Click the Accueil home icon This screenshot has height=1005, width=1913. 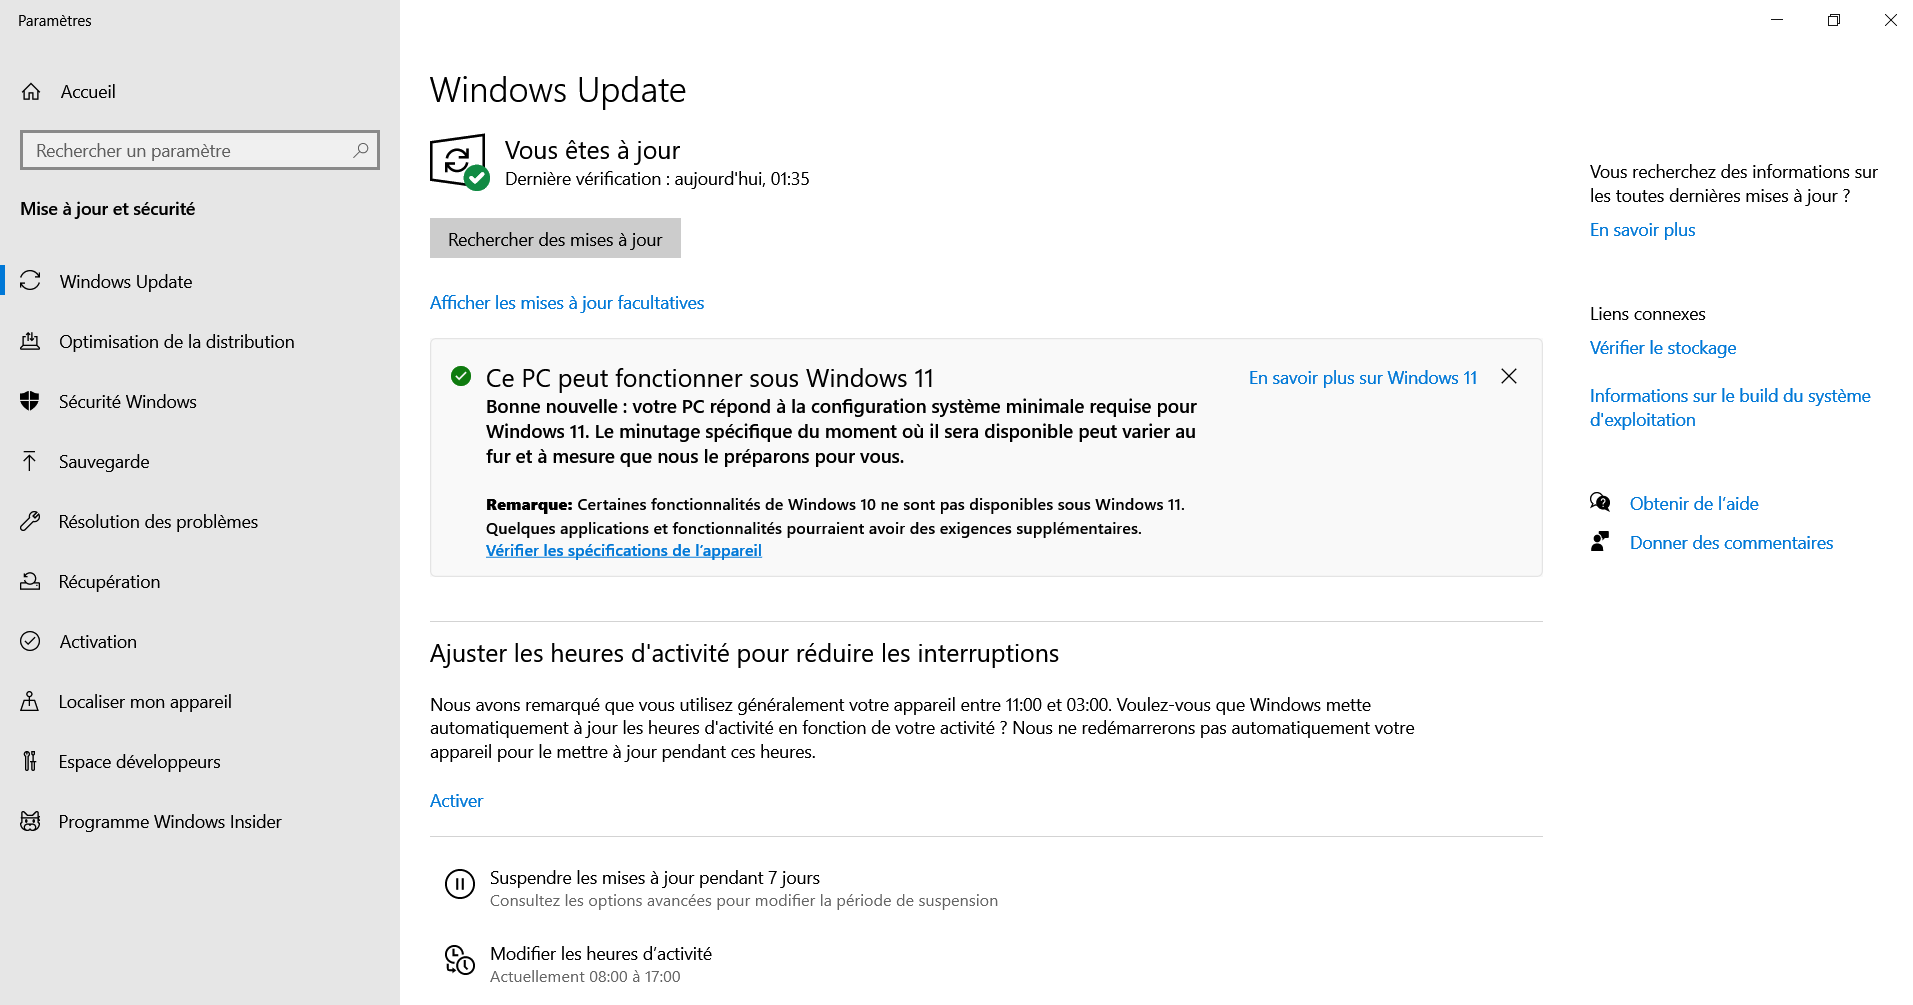(31, 92)
